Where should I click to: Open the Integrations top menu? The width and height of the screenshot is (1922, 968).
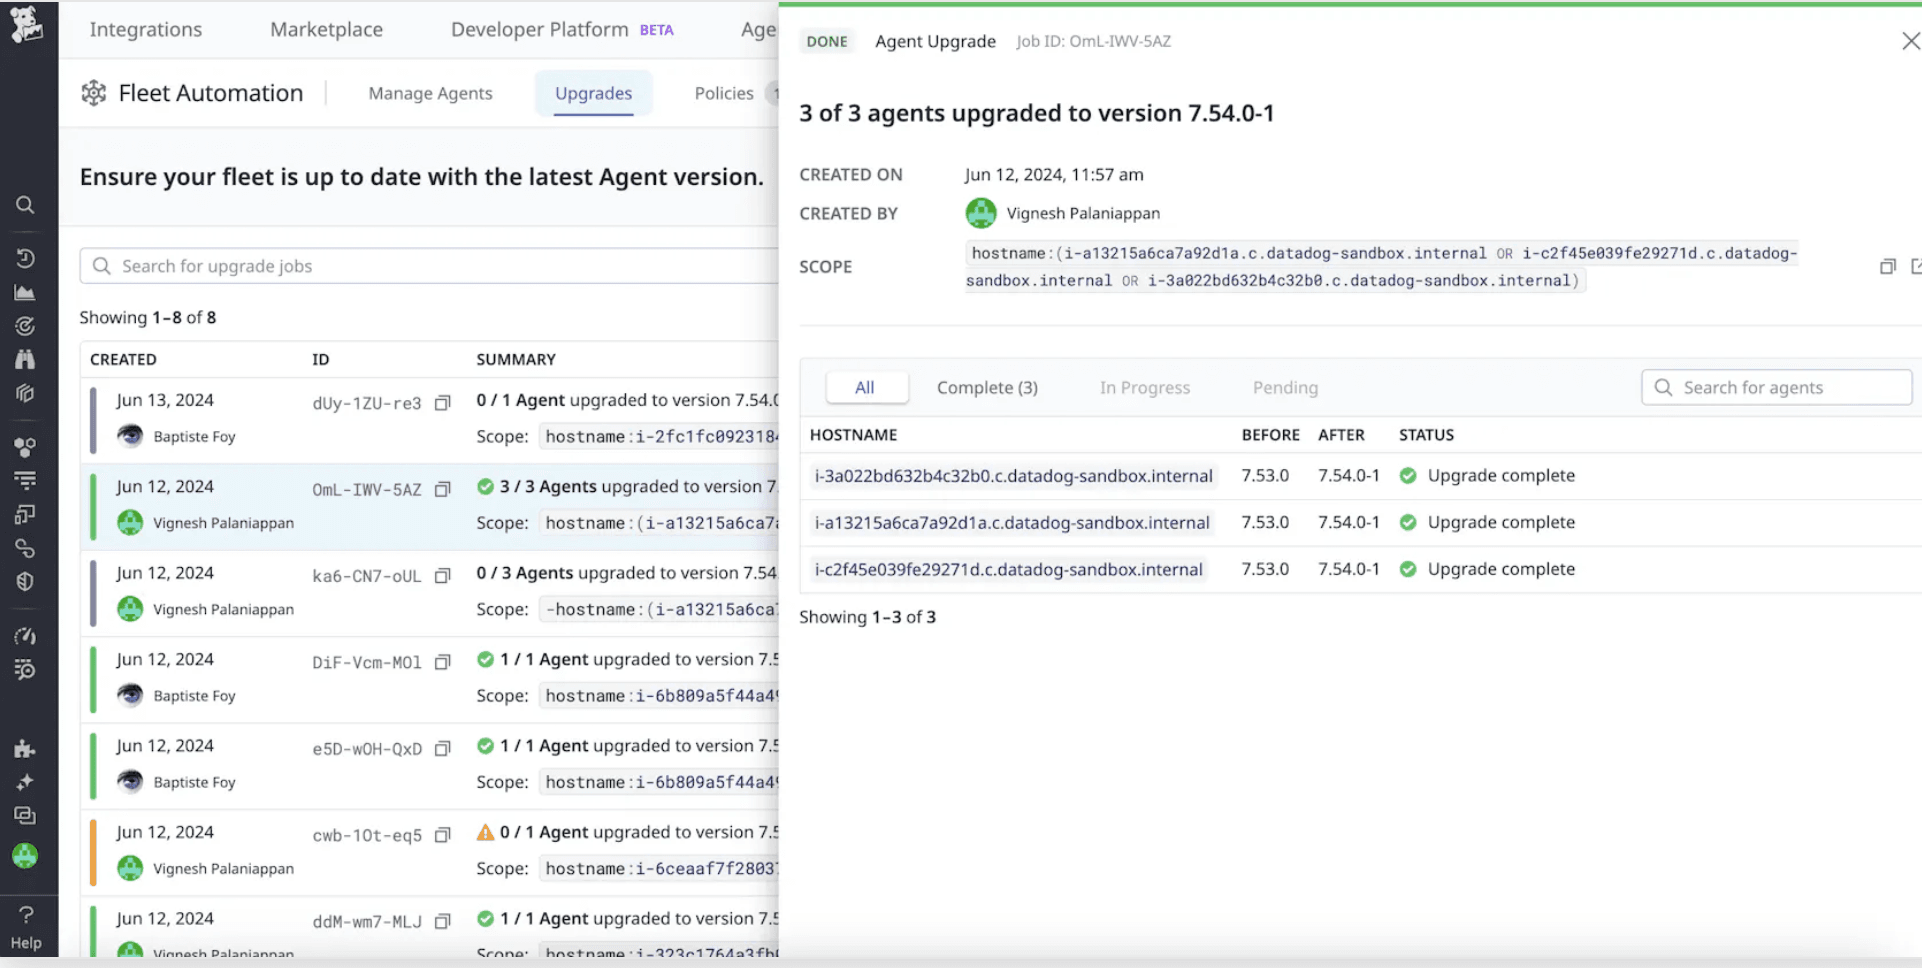[x=146, y=30]
